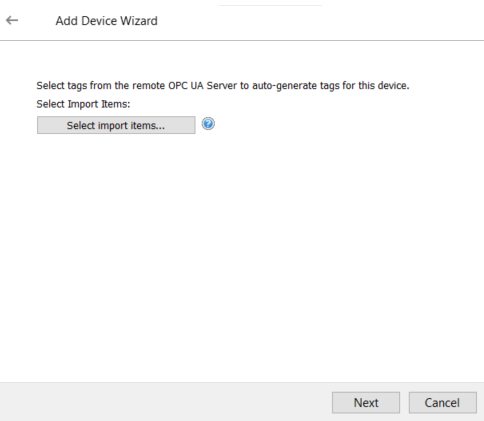Click the auto-generate tags instruction sentence
484x421 pixels.
coord(223,86)
